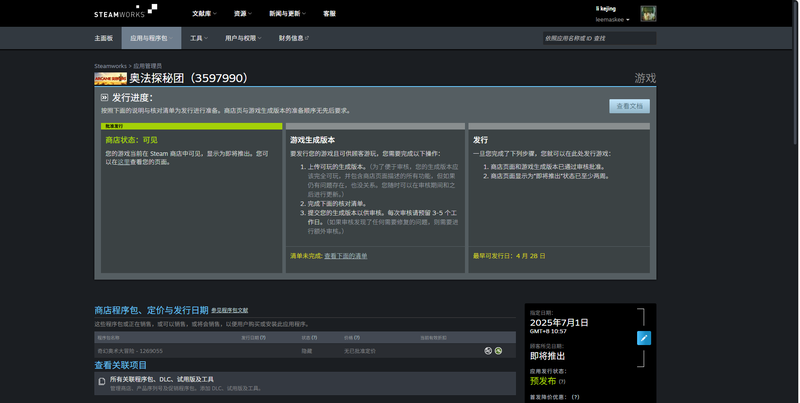Click the 2025年7月1日 date text
Viewport: 800px width, 403px height.
pyautogui.click(x=559, y=322)
